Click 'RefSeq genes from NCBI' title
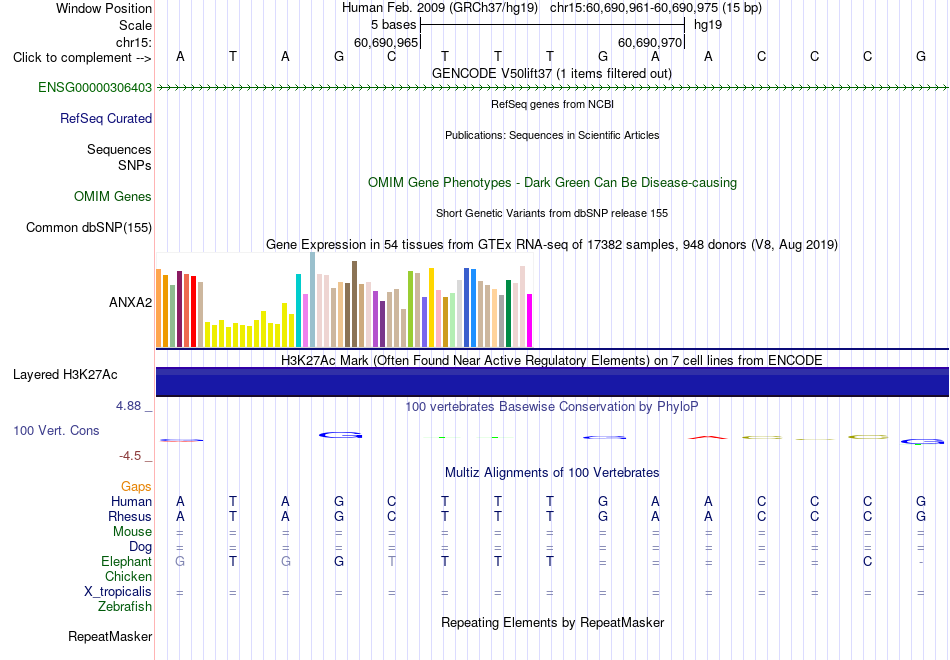The width and height of the screenshot is (950, 660). click(x=552, y=104)
